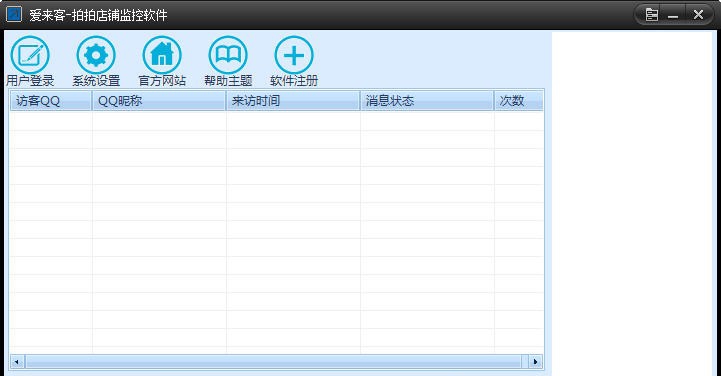Click the horizontal scrollbar thumb
Viewport: 721px width, 376px height.
coord(274,362)
